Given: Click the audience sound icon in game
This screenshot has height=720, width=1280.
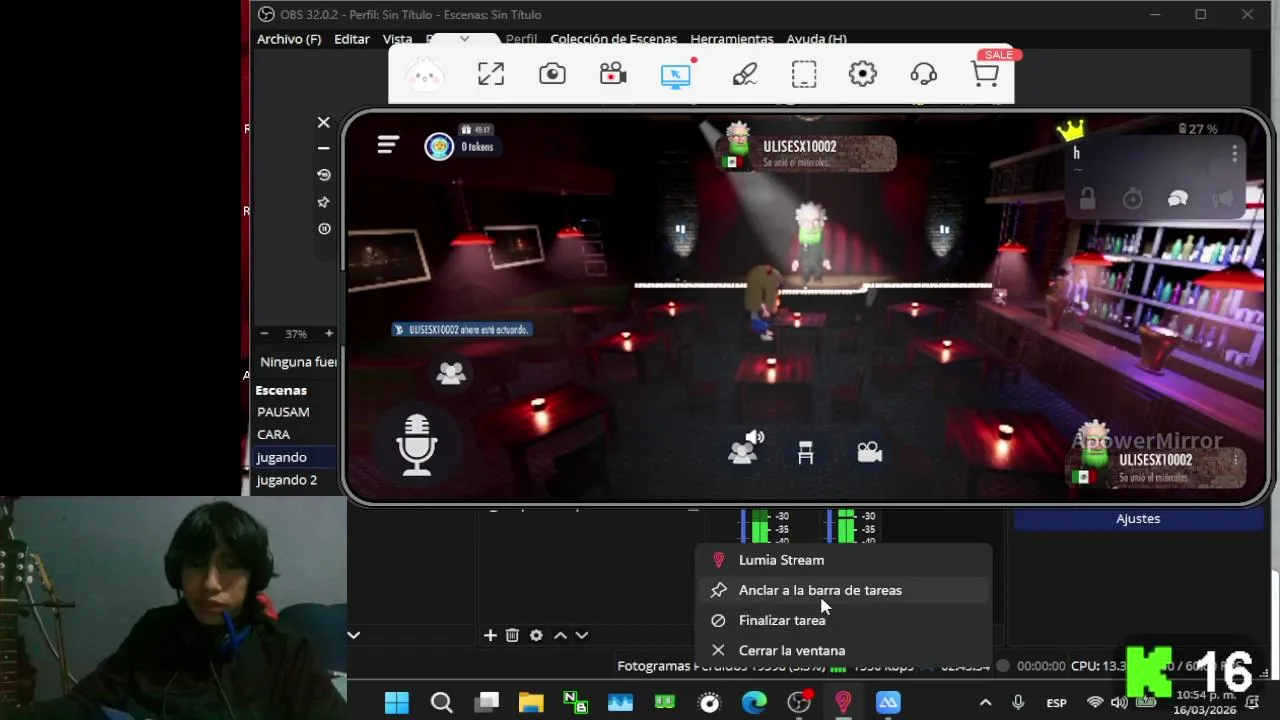Looking at the screenshot, I should (745, 447).
